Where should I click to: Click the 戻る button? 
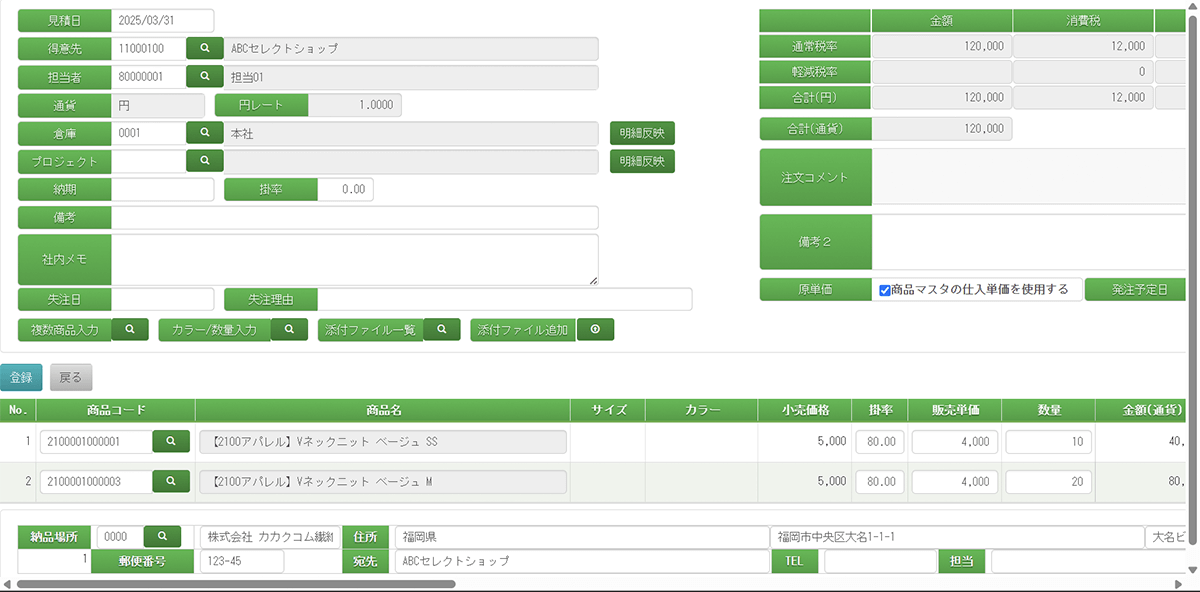click(71, 377)
